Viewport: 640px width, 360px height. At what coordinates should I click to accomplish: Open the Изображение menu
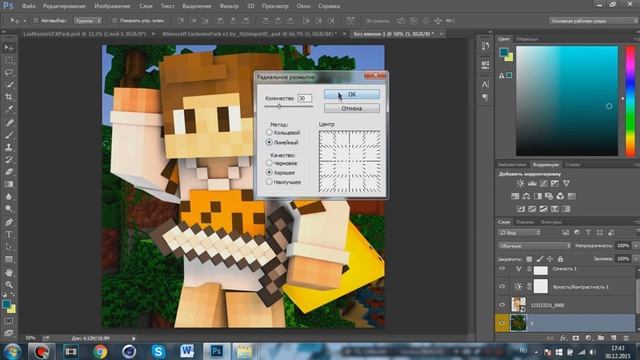(112, 6)
